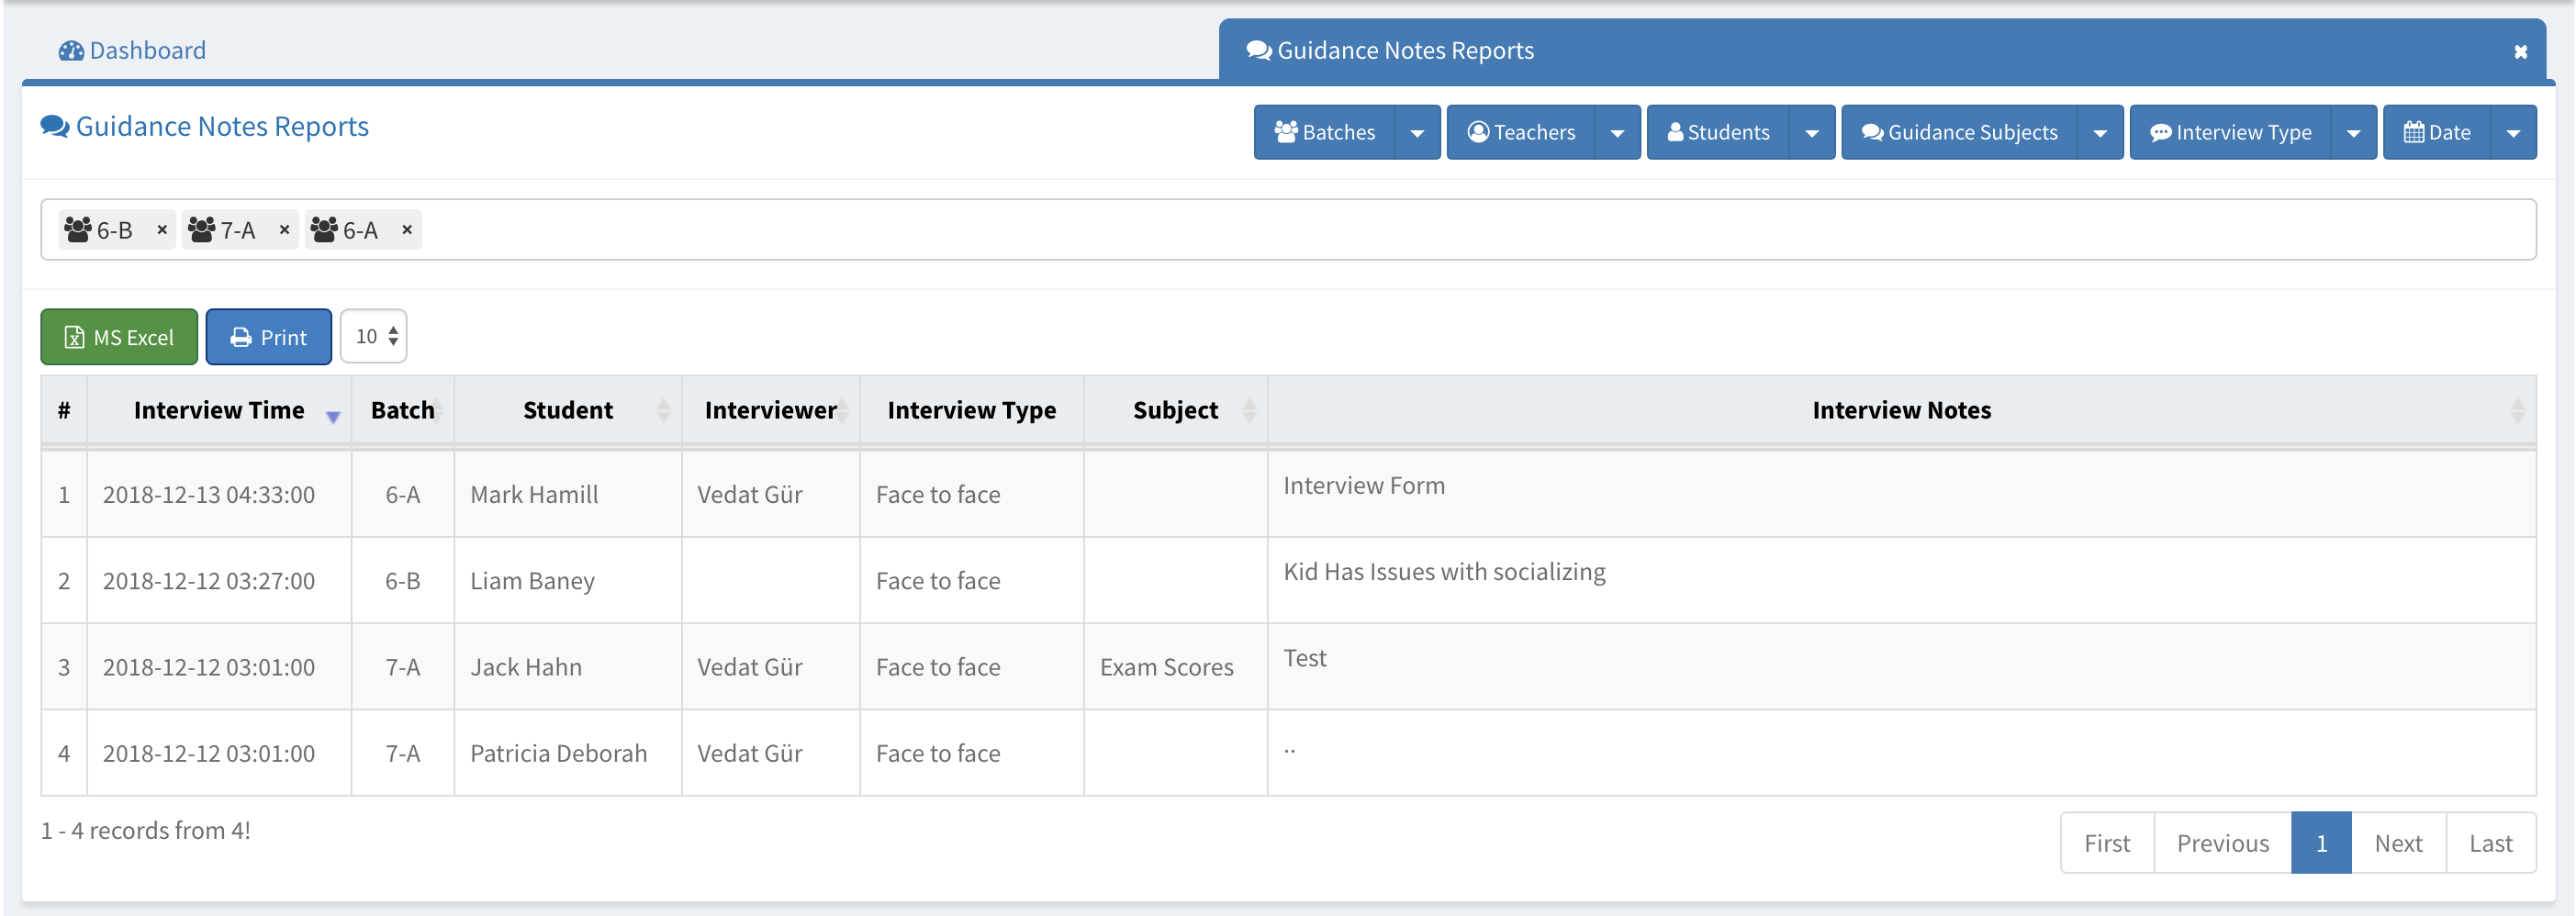Expand the Batches dropdown arrow
This screenshot has width=2576, height=916.
[x=1417, y=133]
